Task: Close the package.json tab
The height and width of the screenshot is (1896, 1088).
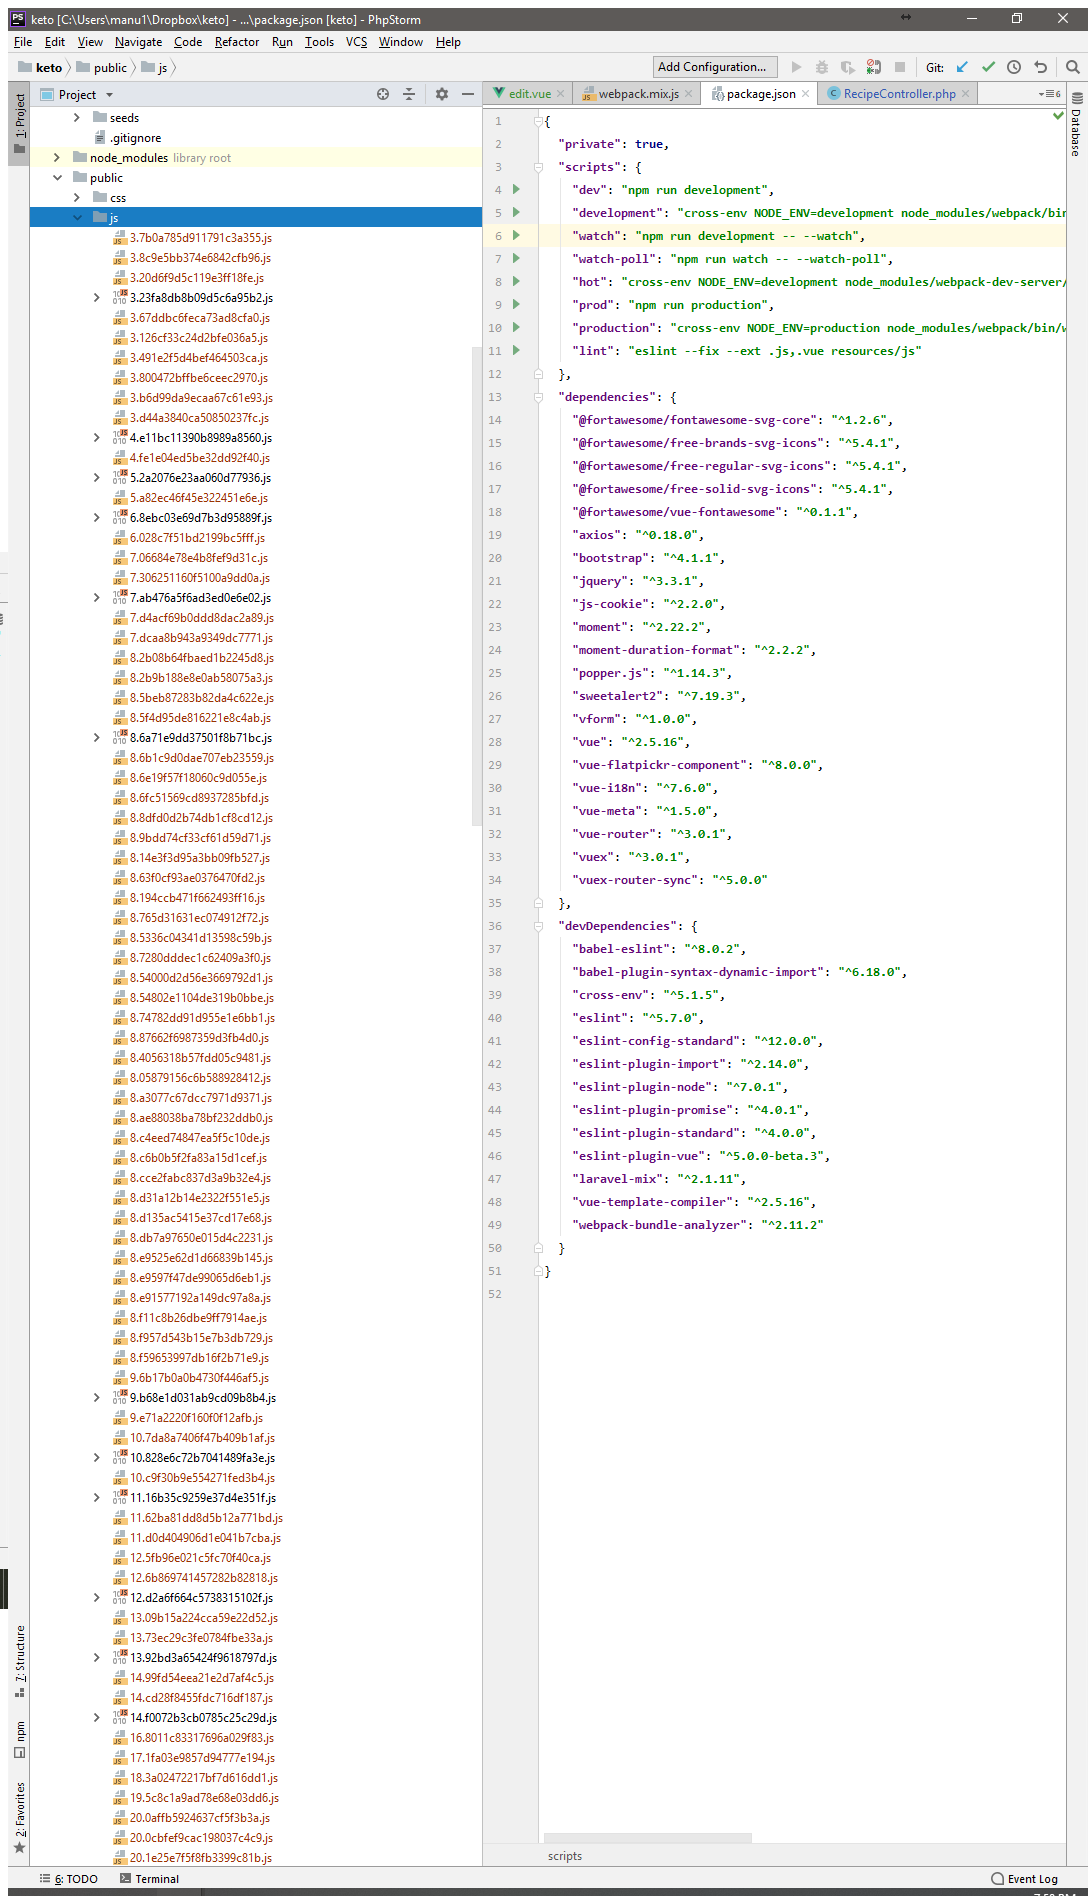Action: [806, 94]
